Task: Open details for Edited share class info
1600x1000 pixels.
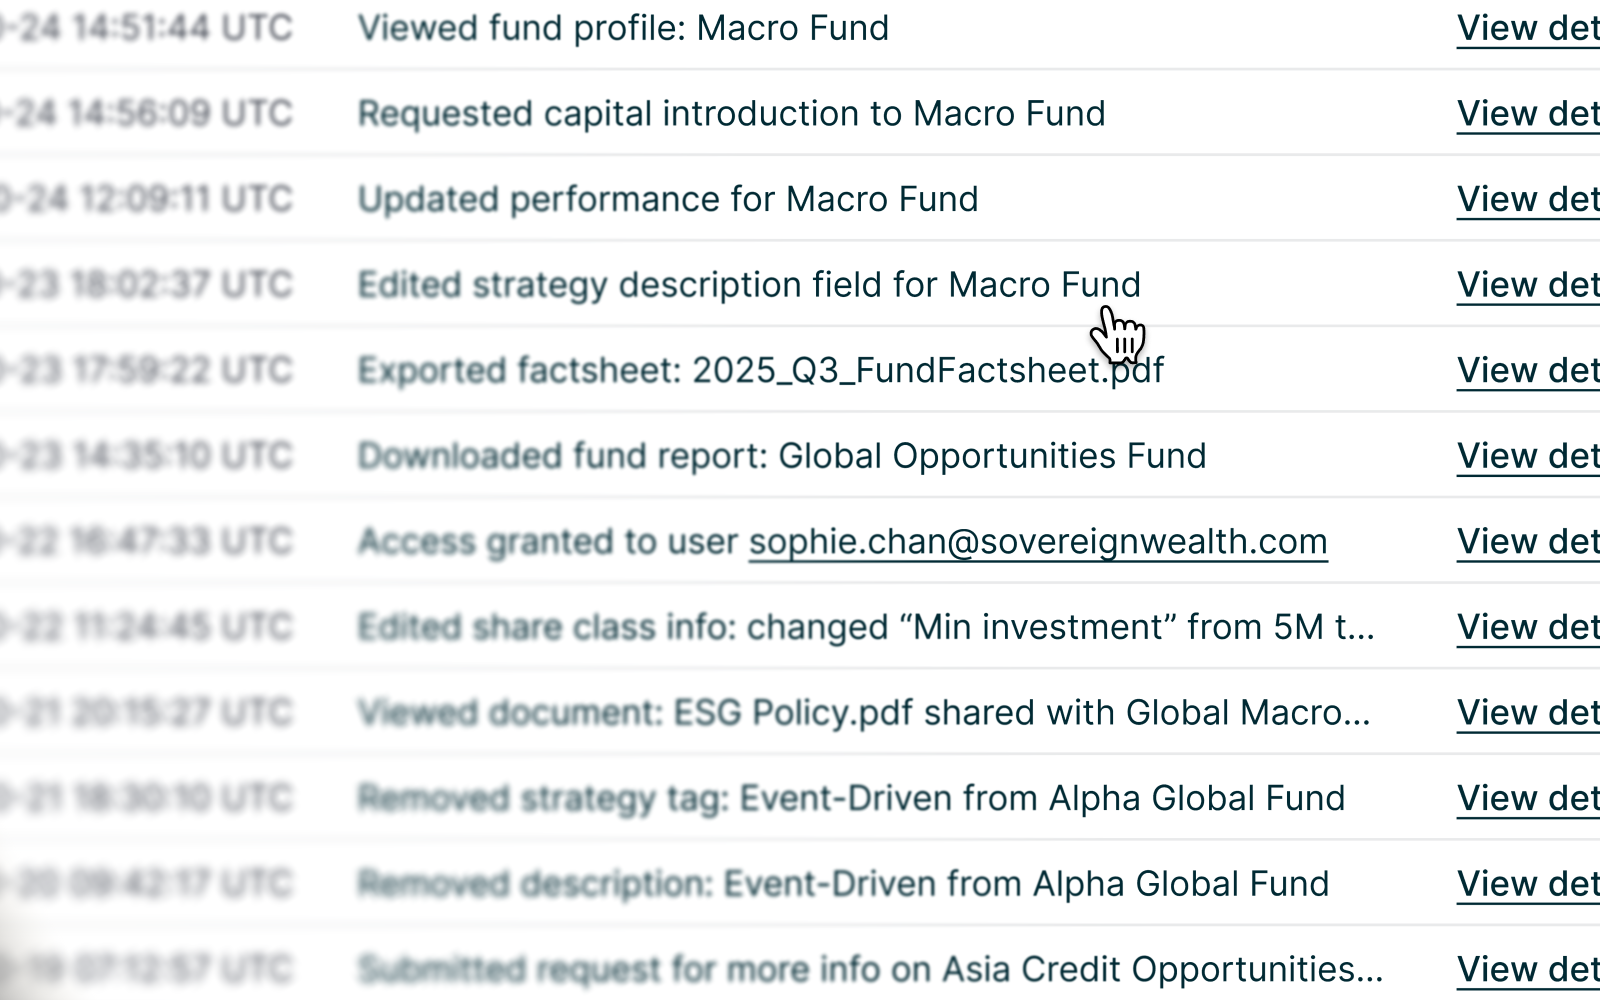Action: 1528,627
